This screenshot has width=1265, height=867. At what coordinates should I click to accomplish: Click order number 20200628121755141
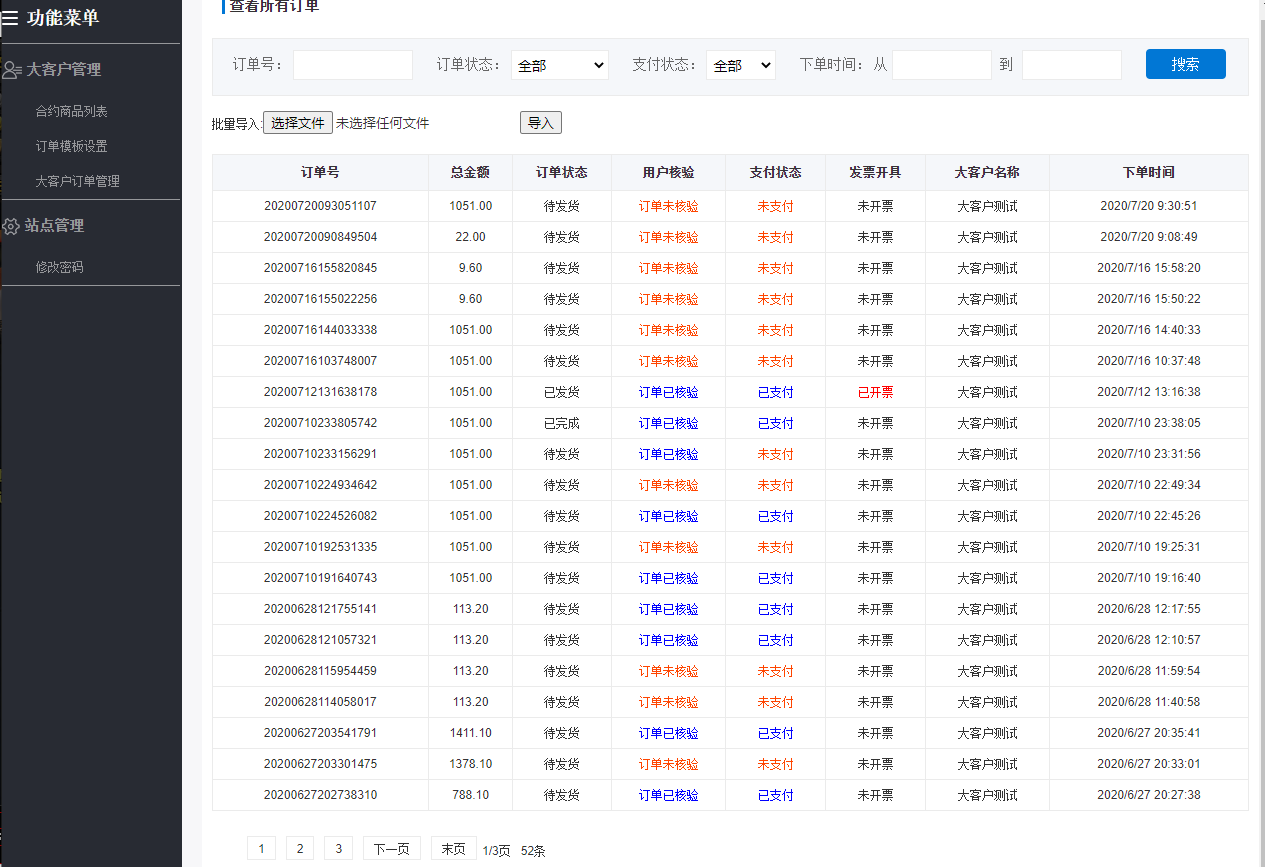[x=320, y=609]
